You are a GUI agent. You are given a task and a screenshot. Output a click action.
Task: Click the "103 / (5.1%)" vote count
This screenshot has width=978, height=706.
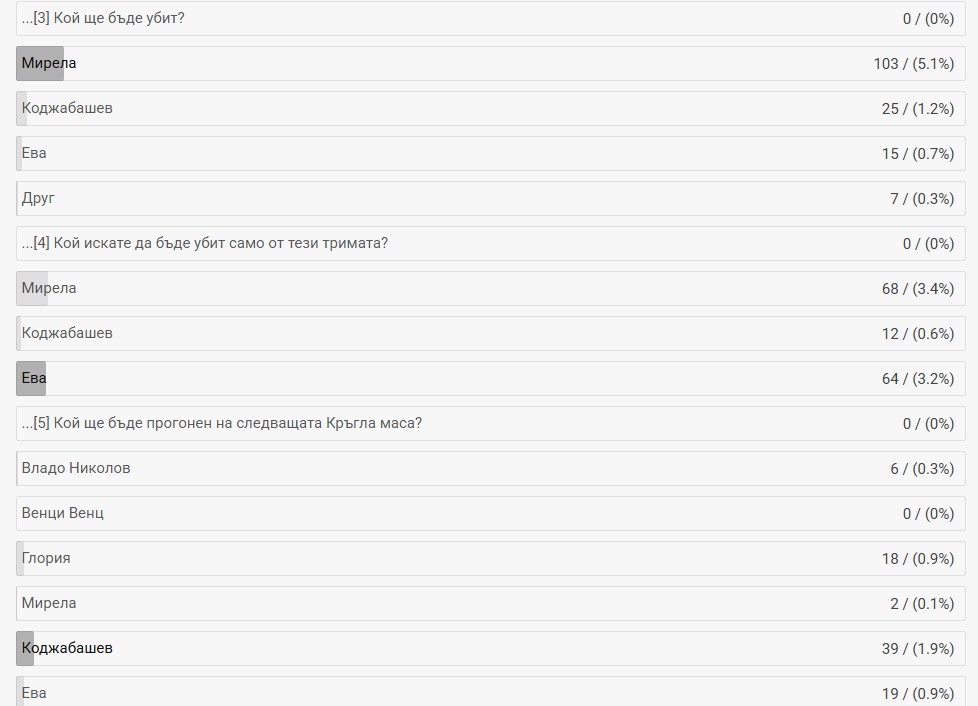pos(913,63)
